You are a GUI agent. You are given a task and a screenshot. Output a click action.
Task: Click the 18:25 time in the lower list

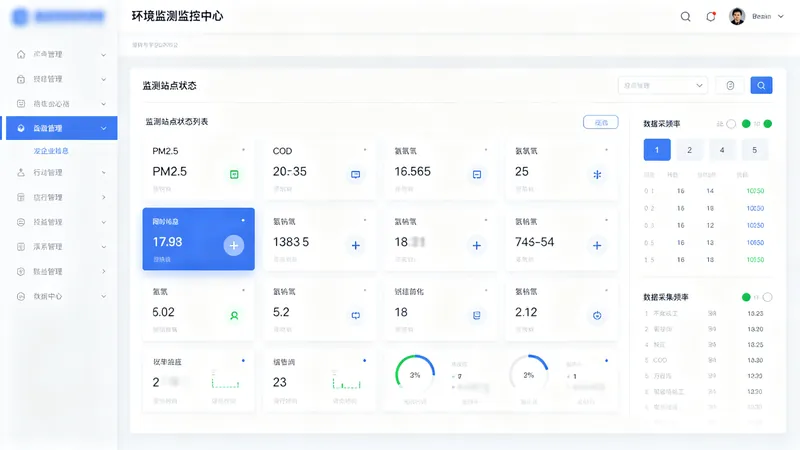click(755, 344)
